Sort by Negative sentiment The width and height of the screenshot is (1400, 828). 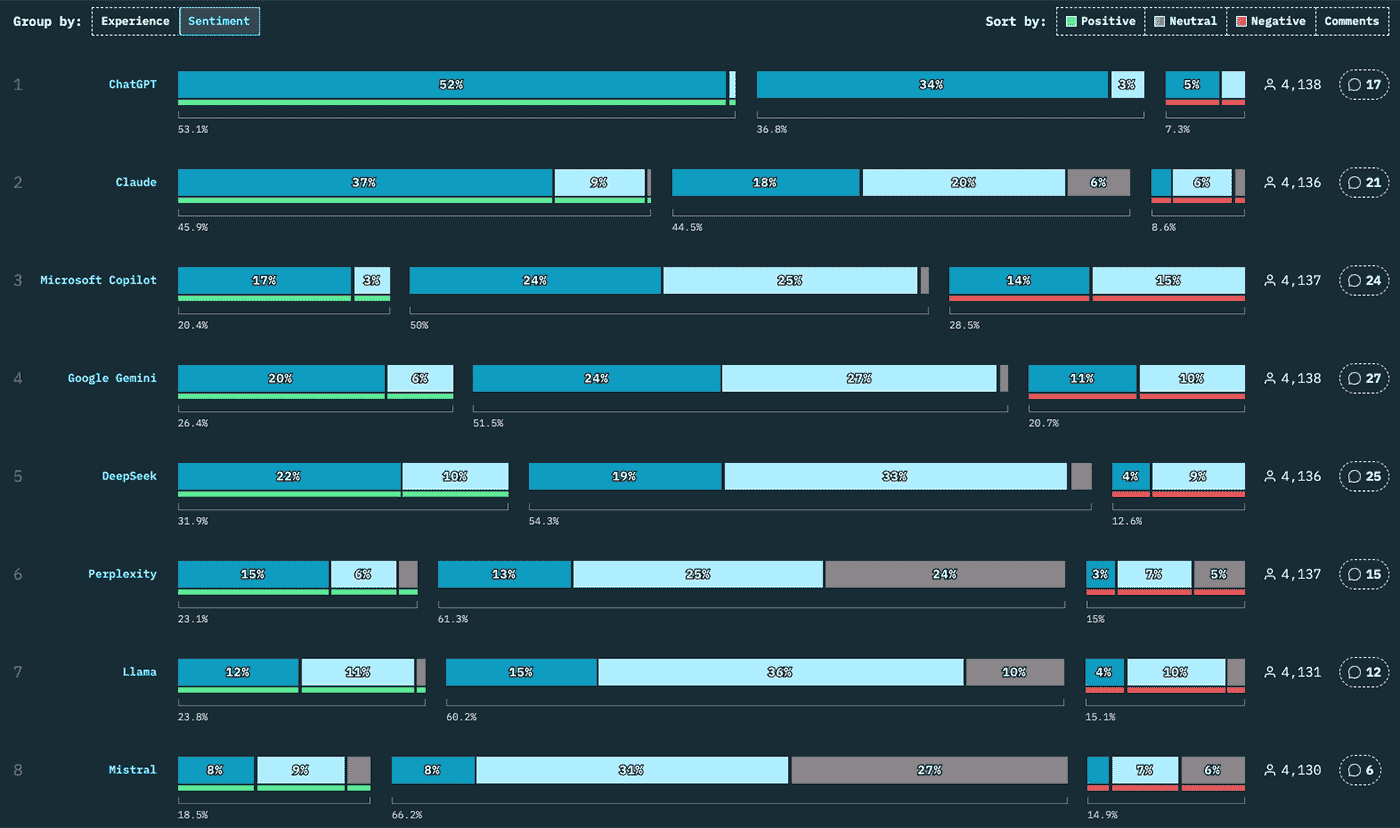pos(1270,21)
